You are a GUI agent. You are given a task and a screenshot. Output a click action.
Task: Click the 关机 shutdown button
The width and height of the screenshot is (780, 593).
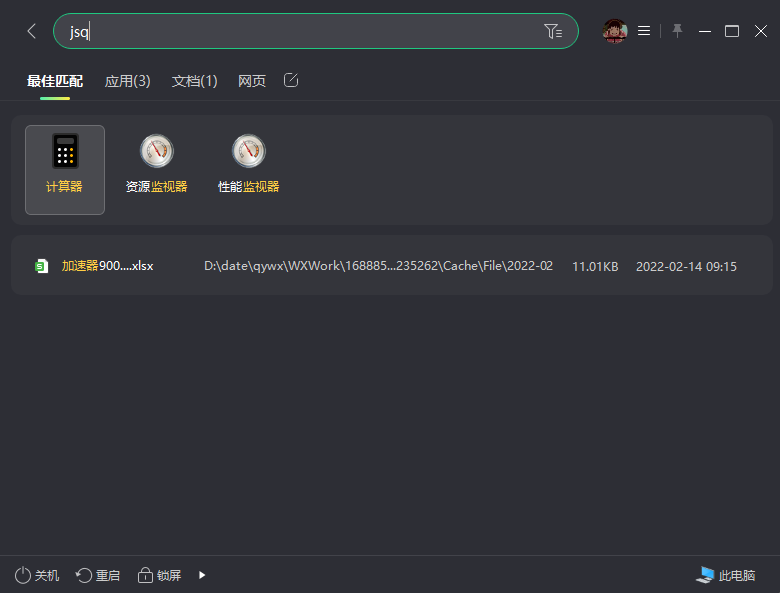[x=37, y=575]
